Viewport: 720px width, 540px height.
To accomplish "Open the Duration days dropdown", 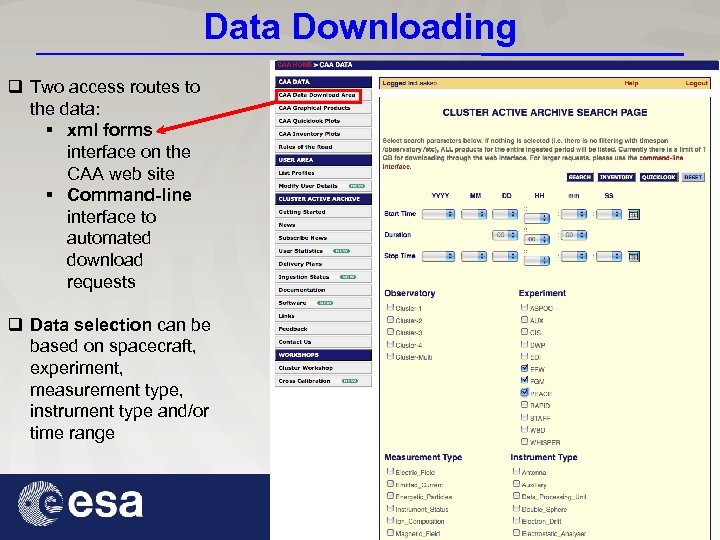I will pyautogui.click(x=505, y=235).
